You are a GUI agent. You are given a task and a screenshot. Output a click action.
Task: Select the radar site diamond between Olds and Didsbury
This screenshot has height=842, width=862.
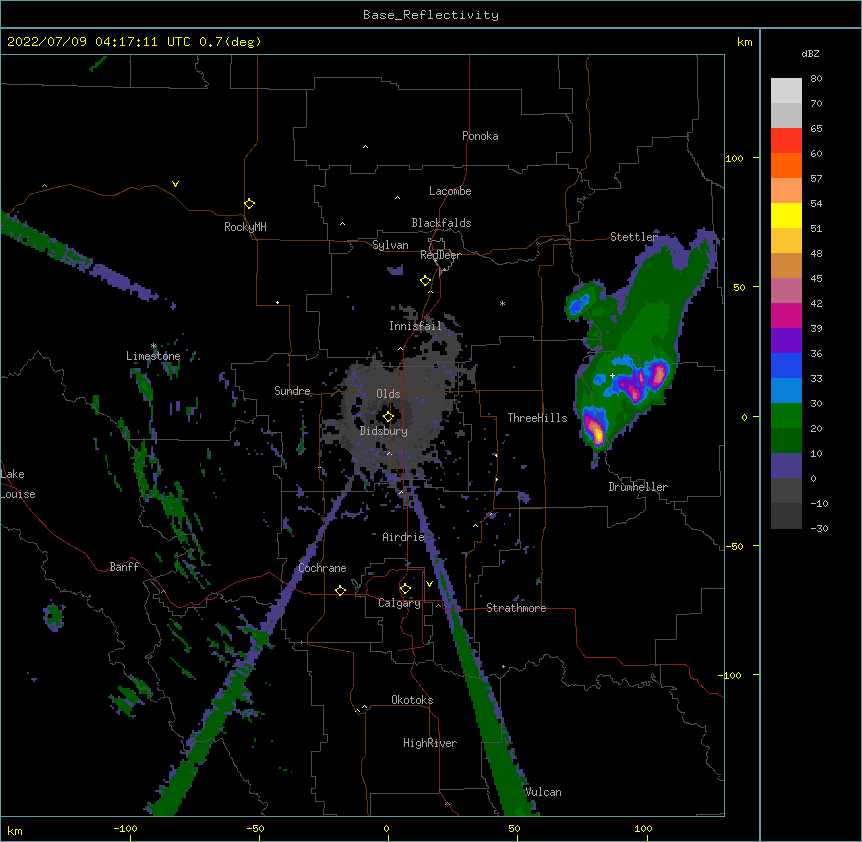pyautogui.click(x=388, y=417)
